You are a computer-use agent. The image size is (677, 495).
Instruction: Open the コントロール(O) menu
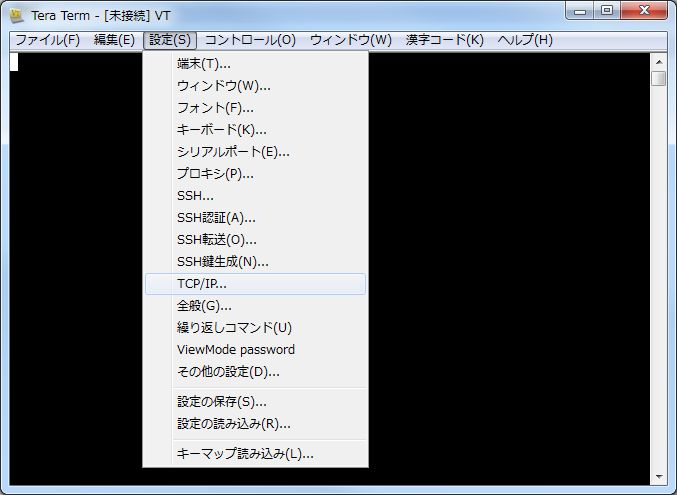point(250,40)
